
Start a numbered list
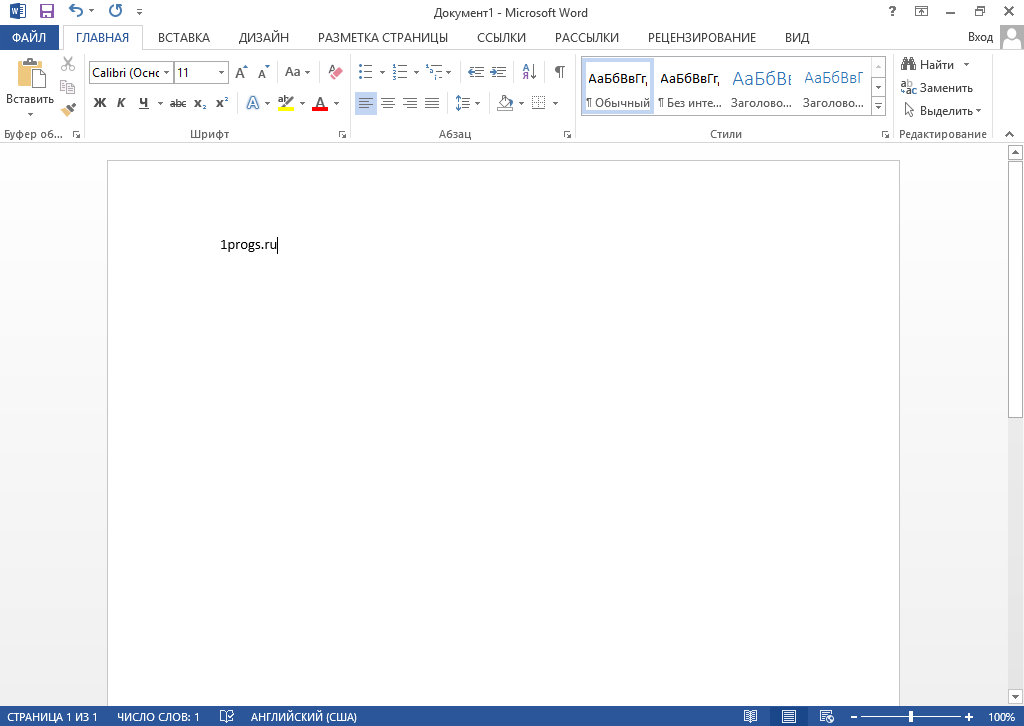click(x=399, y=71)
